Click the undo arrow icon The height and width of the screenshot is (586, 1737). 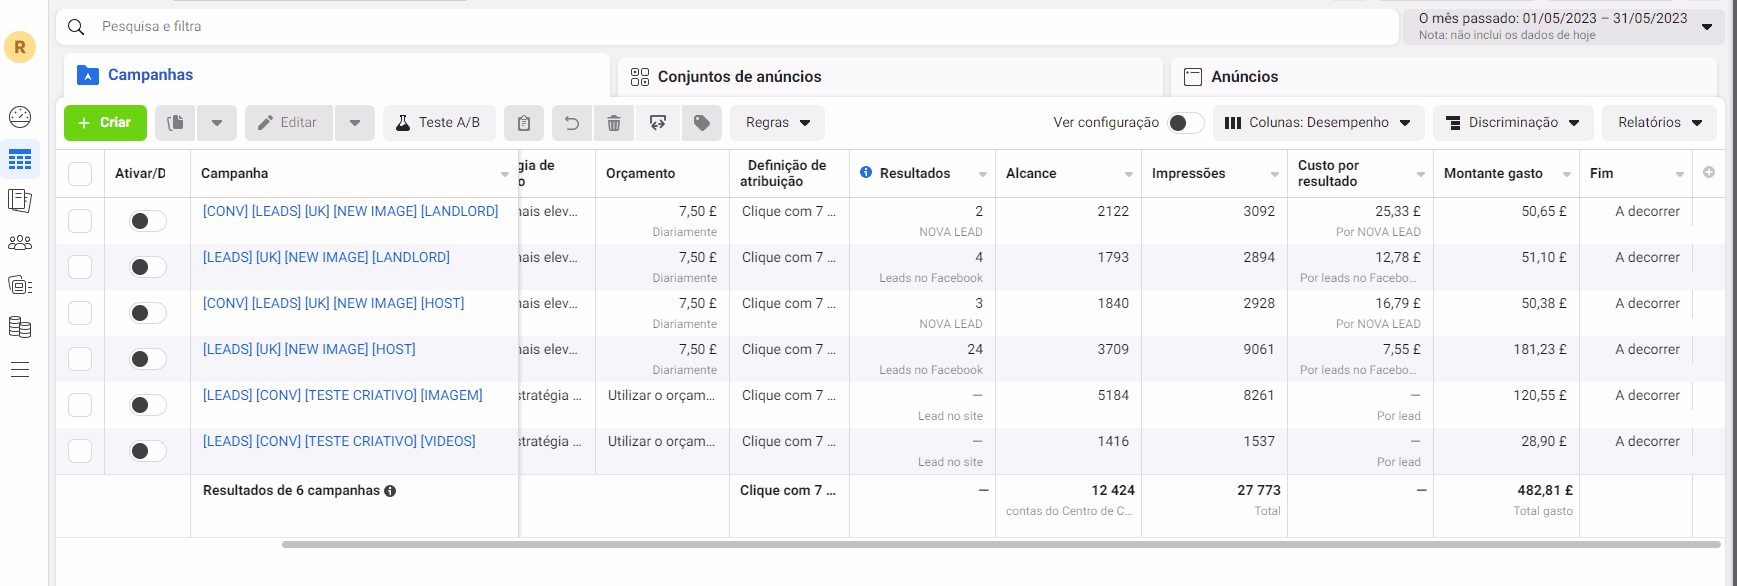click(572, 123)
